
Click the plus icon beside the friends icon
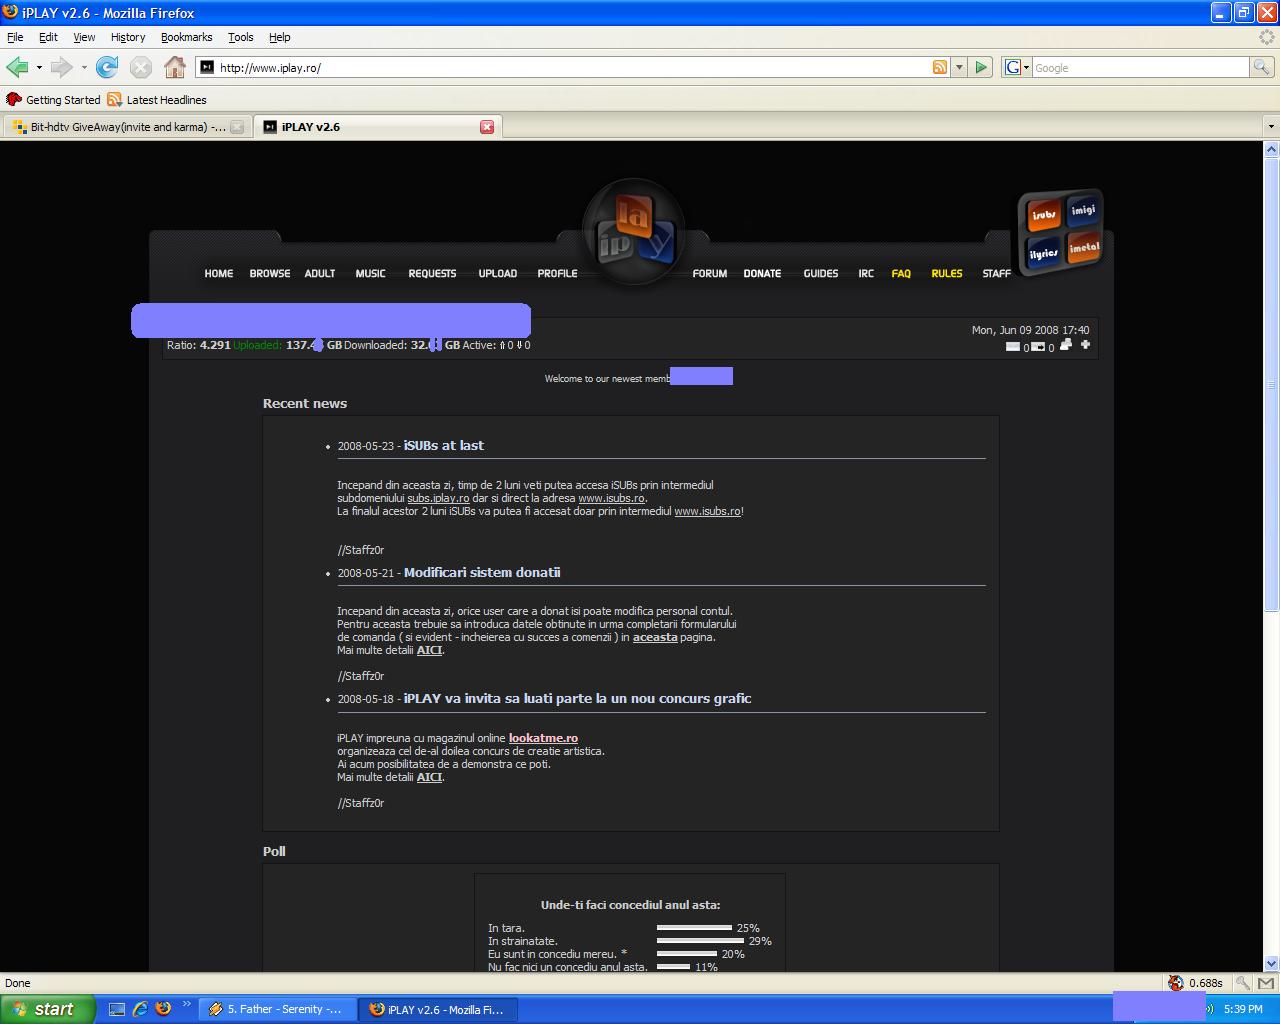[1086, 345]
